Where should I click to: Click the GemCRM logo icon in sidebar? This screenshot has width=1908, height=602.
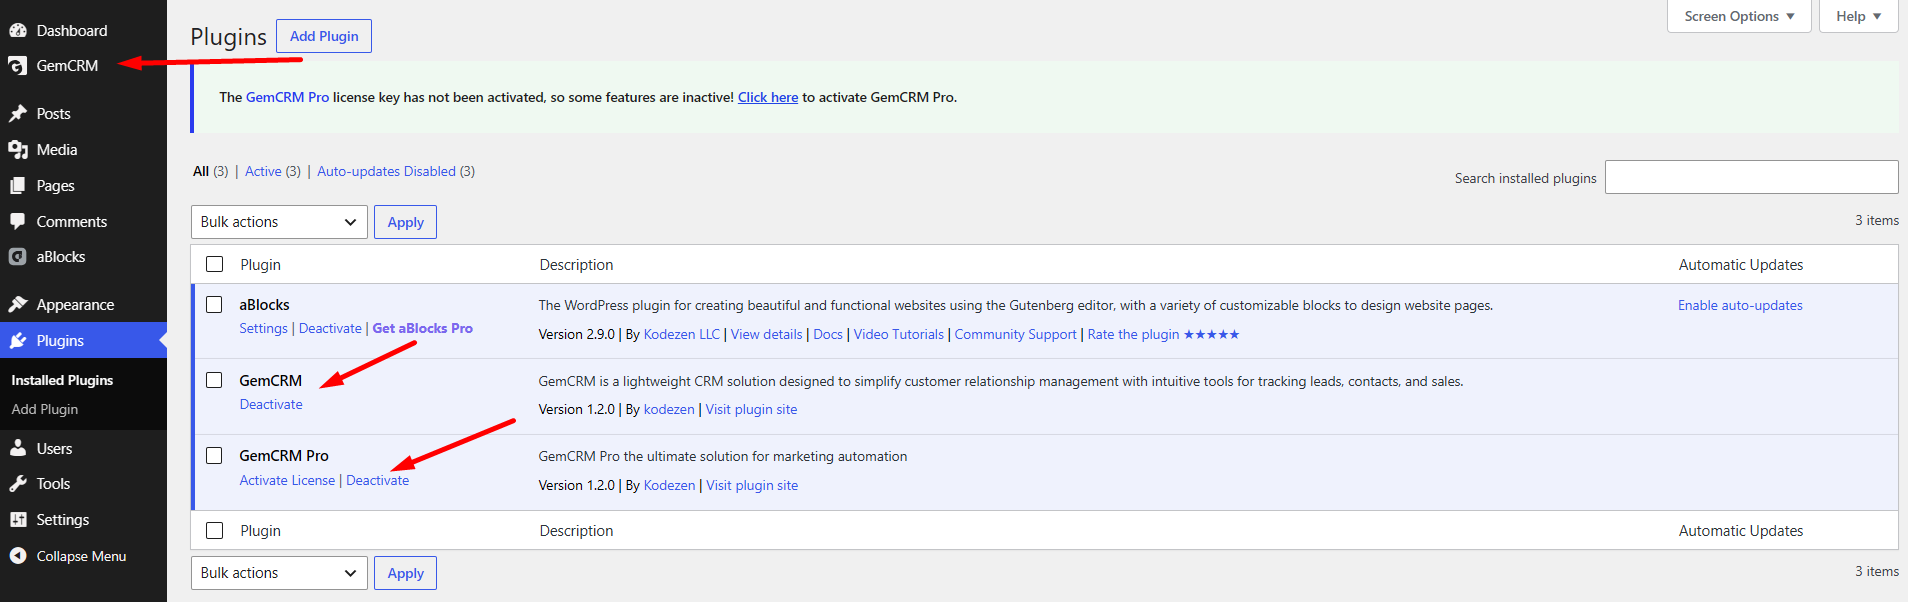tap(18, 66)
